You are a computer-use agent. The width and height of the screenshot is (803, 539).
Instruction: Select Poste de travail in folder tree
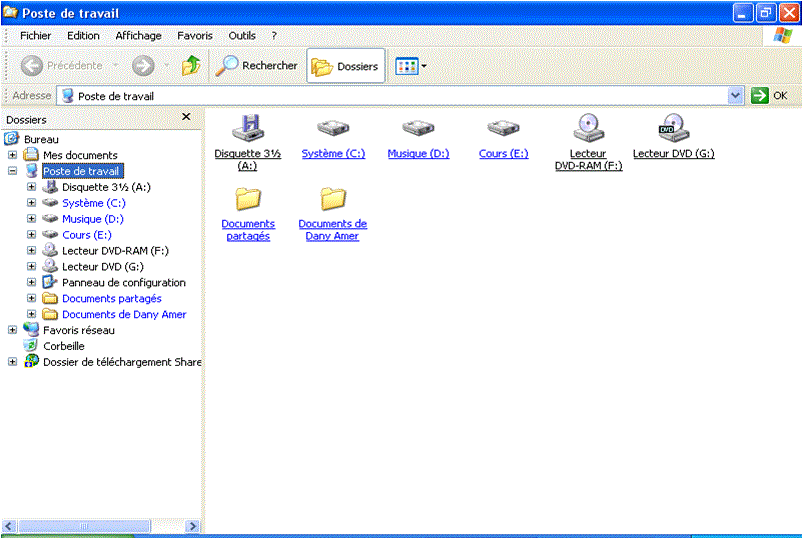click(x=82, y=171)
